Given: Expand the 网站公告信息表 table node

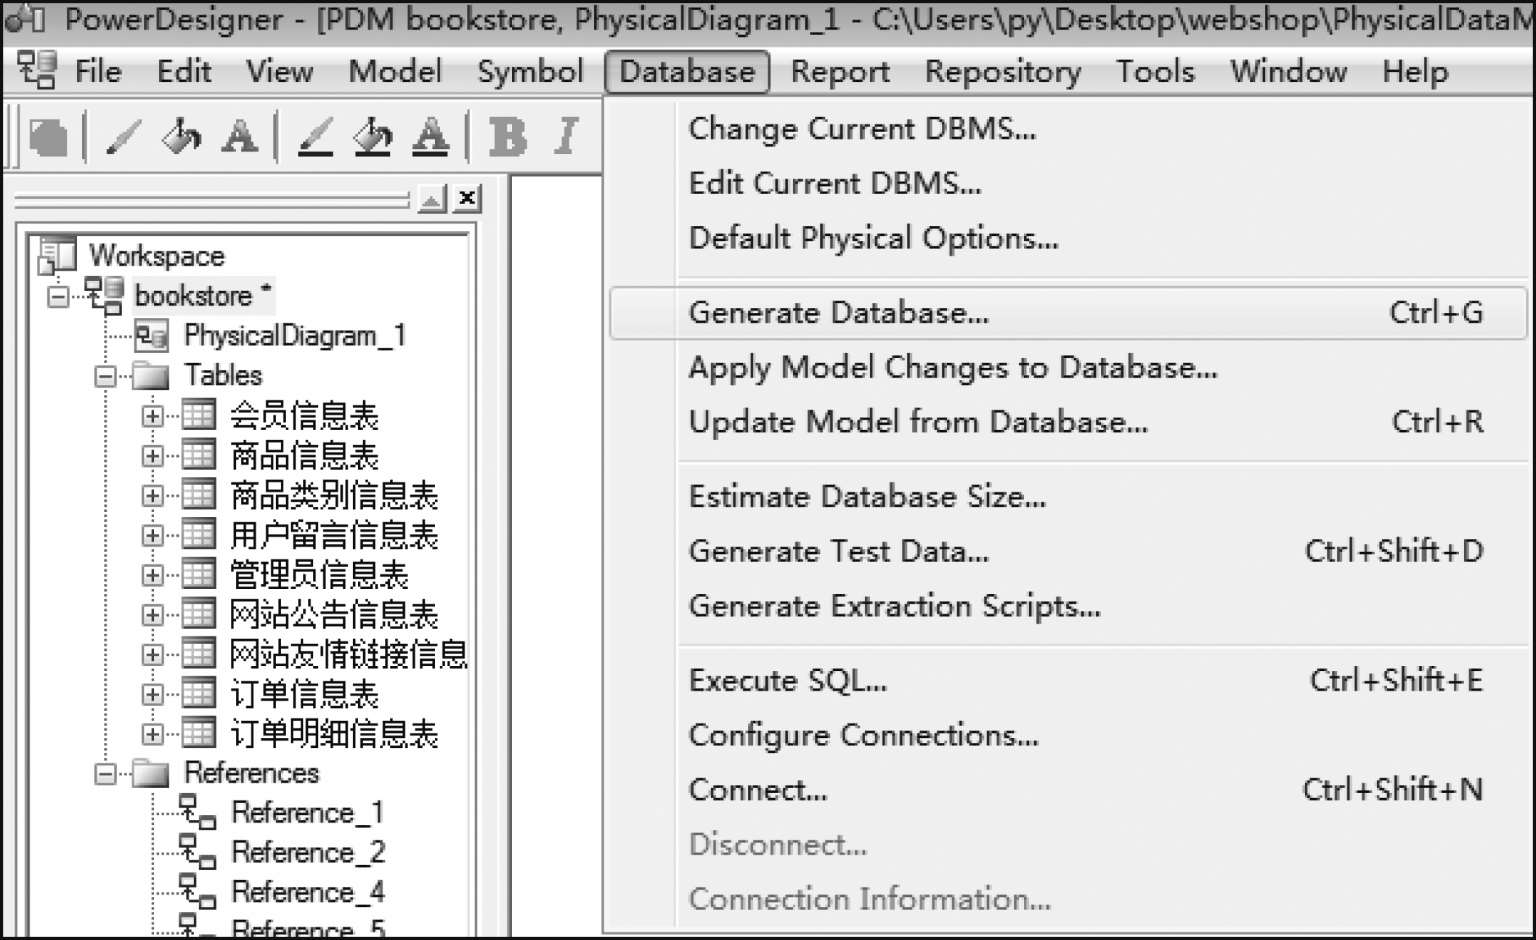Looking at the screenshot, I should click(153, 615).
